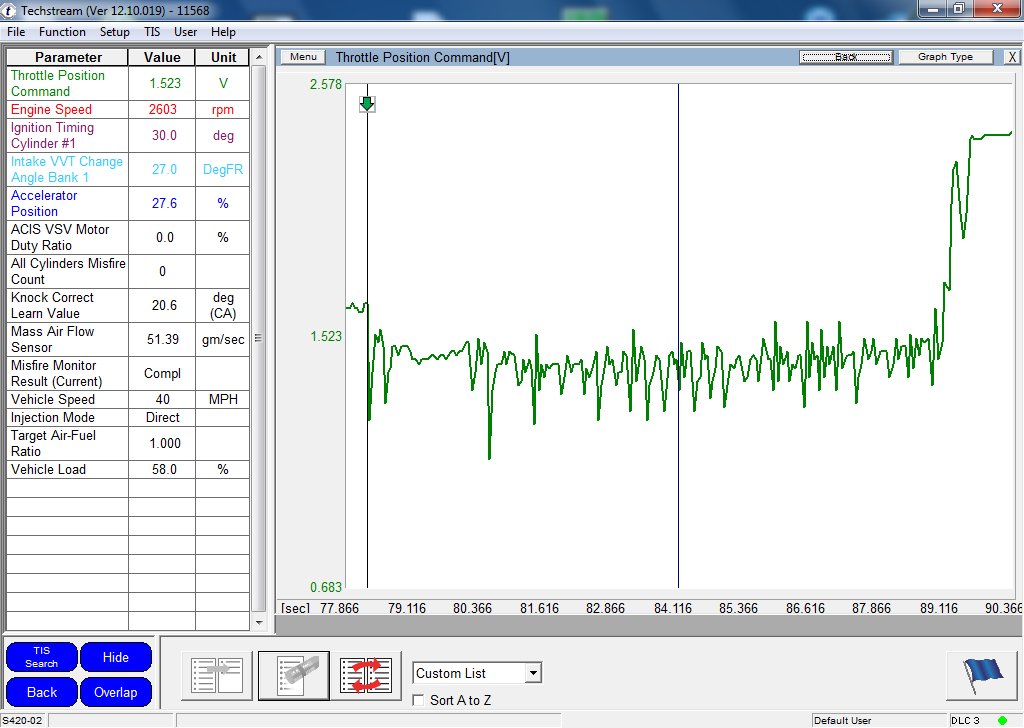Click the Hide button

pyautogui.click(x=116, y=657)
